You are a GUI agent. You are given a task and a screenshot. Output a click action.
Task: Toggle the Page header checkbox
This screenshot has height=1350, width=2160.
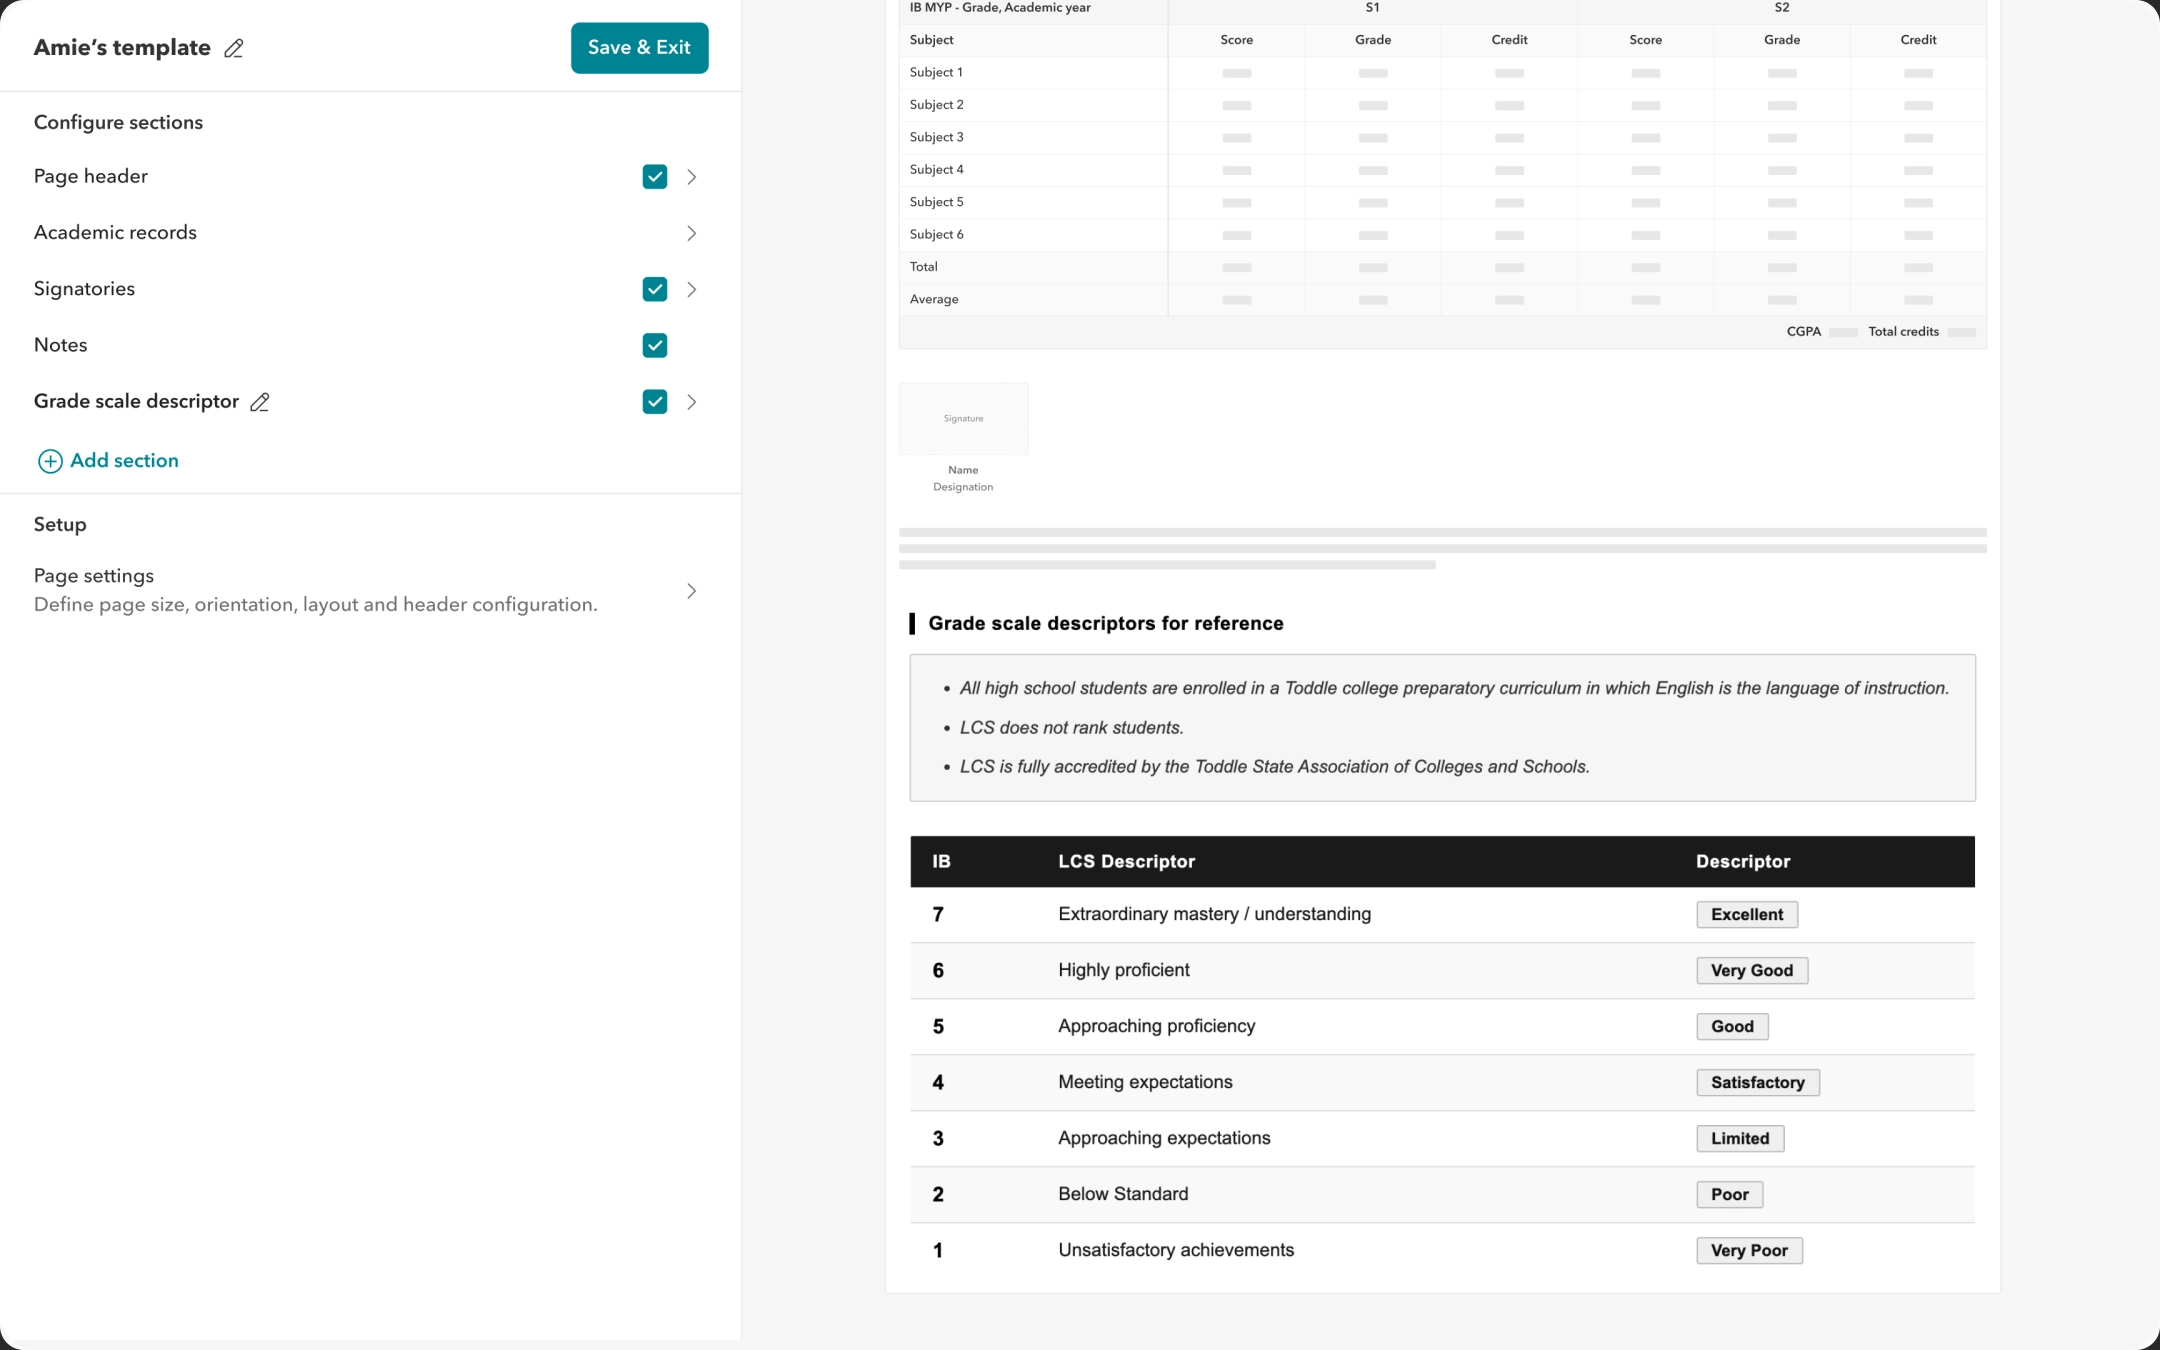click(655, 177)
